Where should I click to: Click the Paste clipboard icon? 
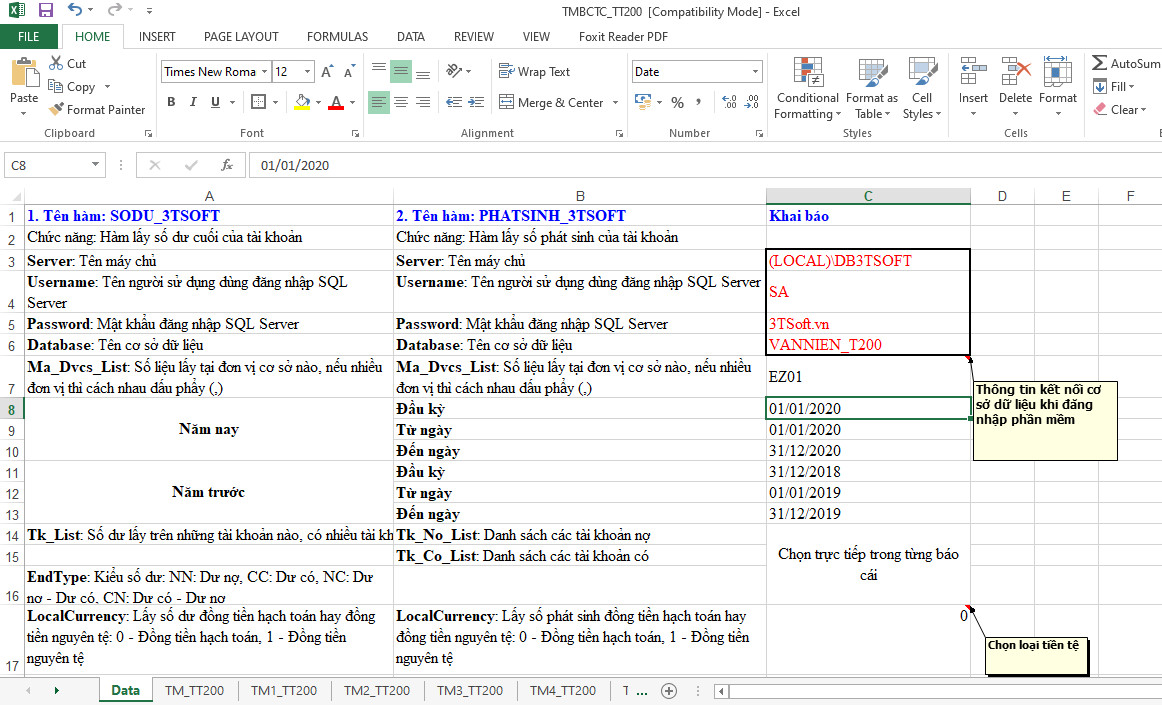click(x=24, y=74)
